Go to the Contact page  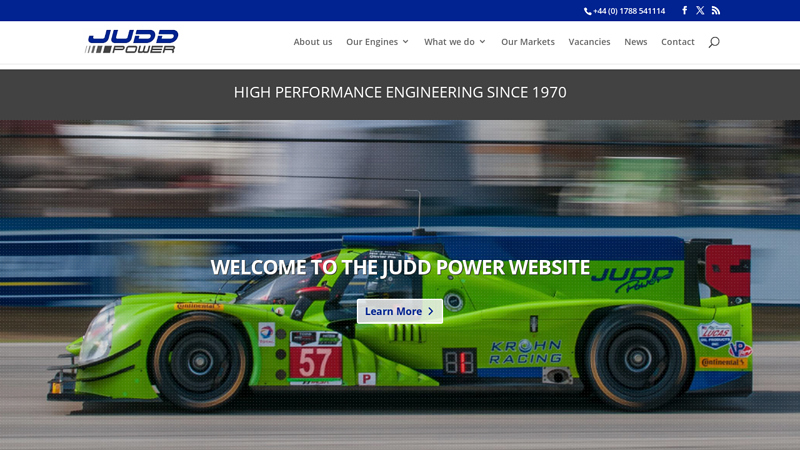click(678, 42)
